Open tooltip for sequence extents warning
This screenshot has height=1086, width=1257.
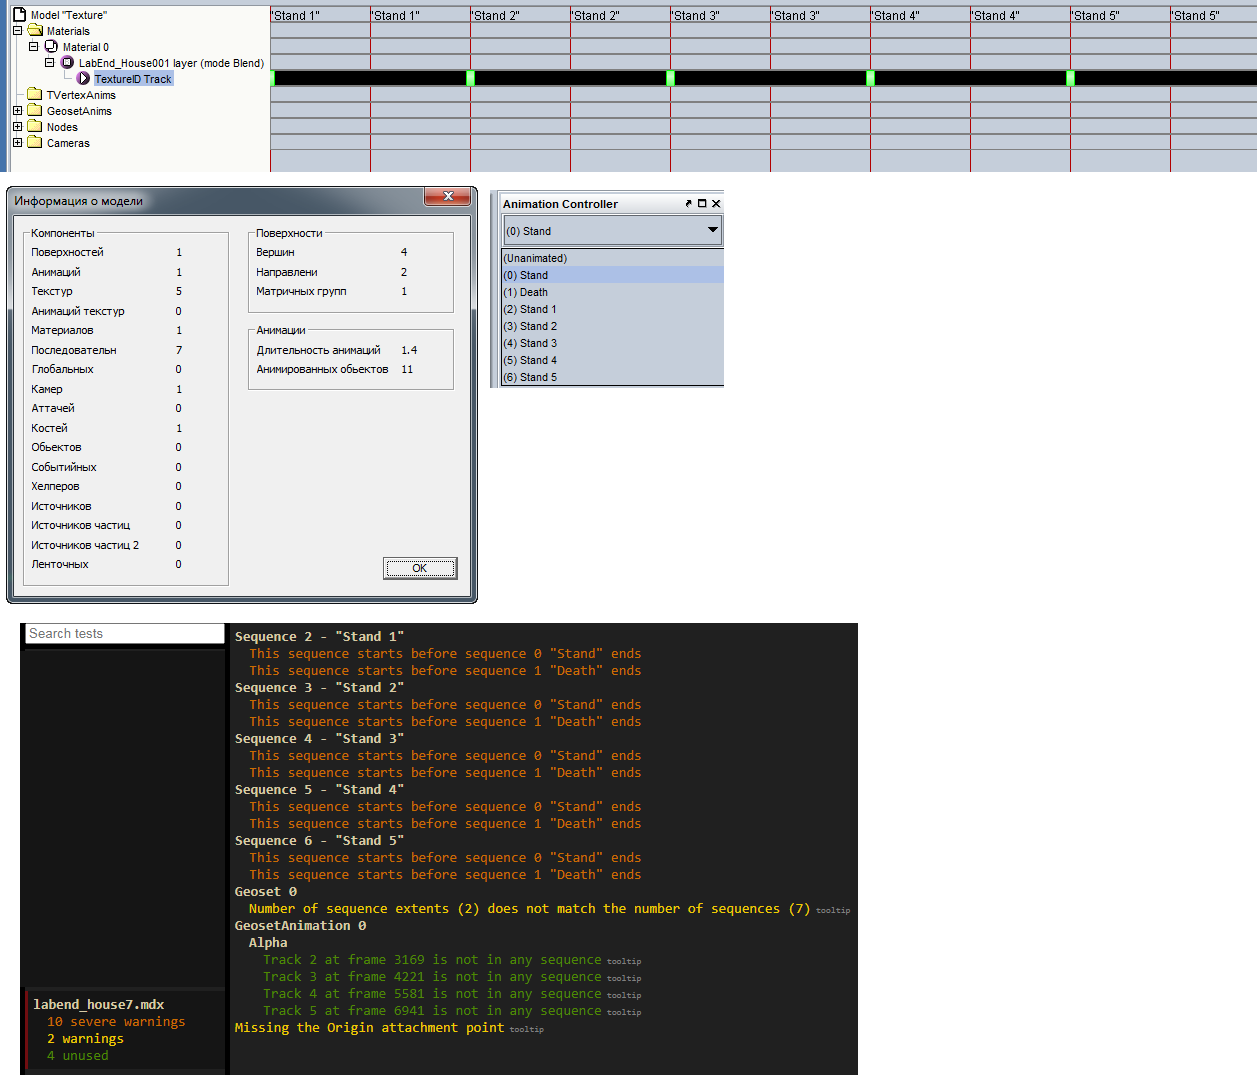(x=833, y=911)
